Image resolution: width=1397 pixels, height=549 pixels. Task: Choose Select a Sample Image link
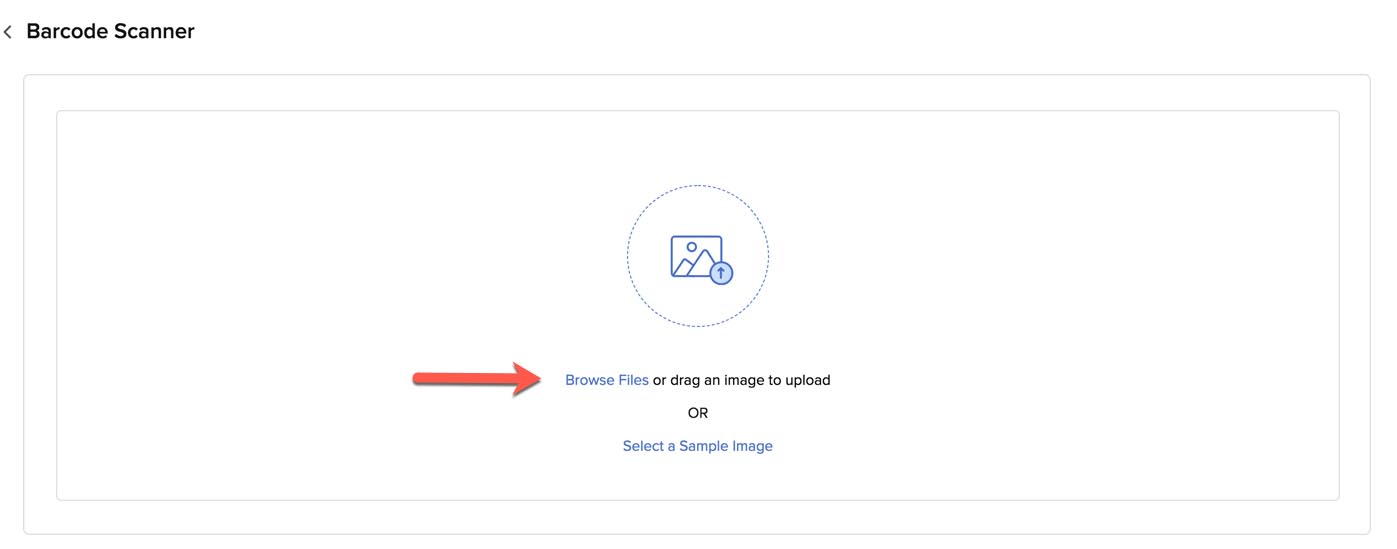(697, 446)
